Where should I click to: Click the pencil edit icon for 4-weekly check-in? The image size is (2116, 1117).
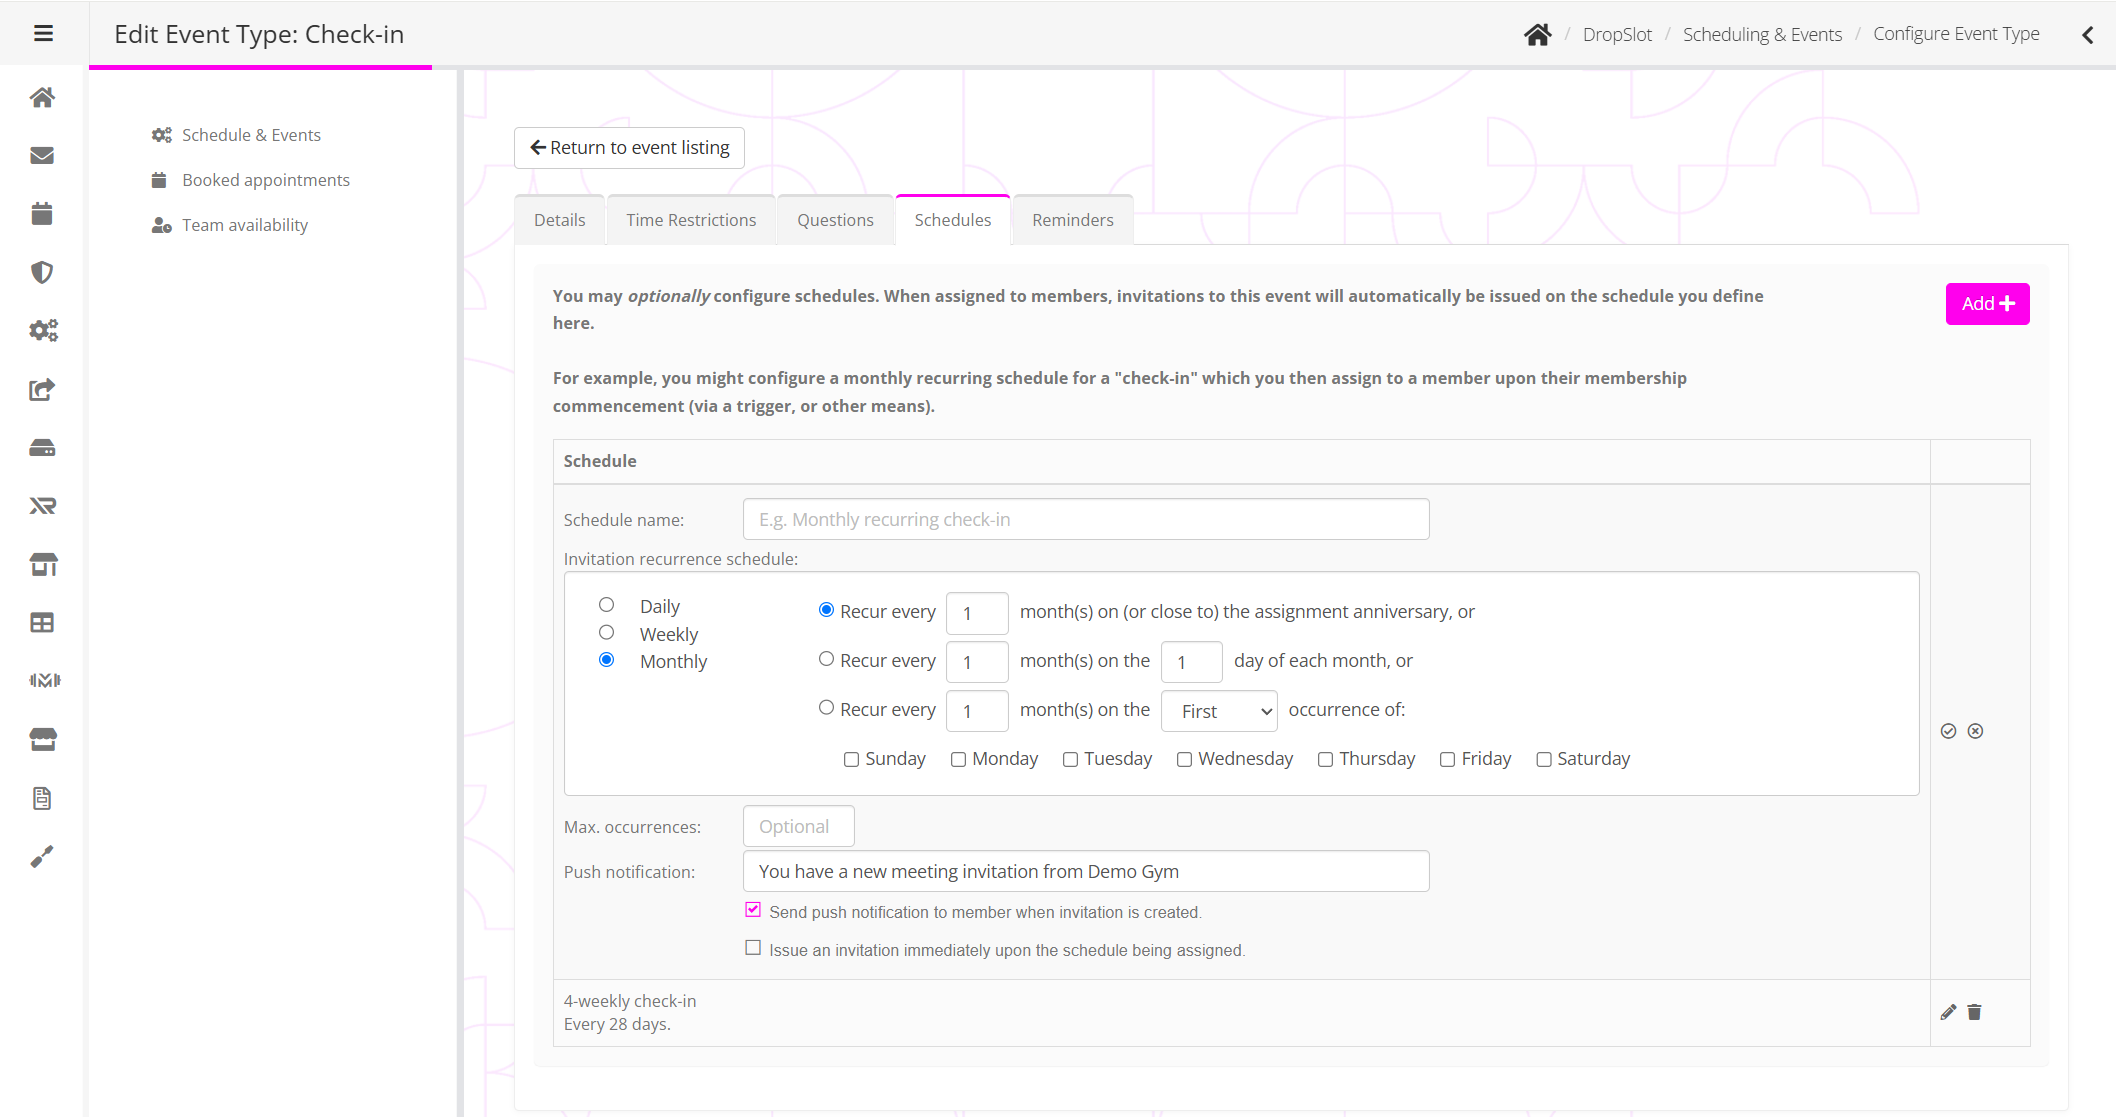(x=1948, y=1012)
